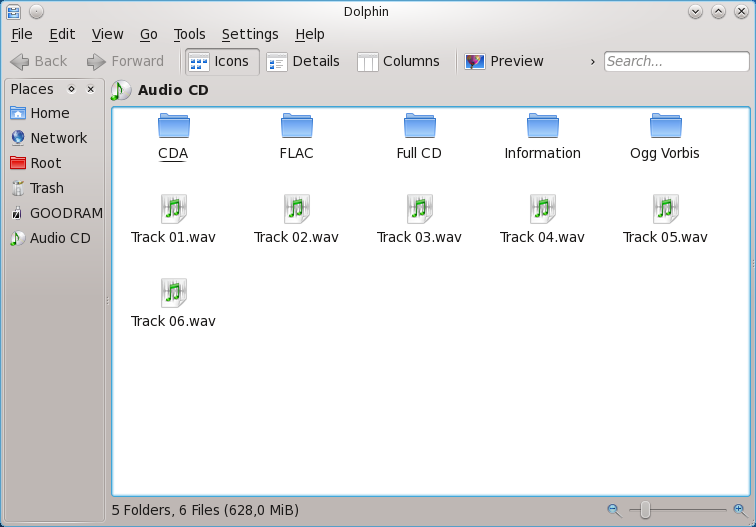Click the Dolphin window menu icon
Image resolution: width=756 pixels, height=527 pixels.
14,11
